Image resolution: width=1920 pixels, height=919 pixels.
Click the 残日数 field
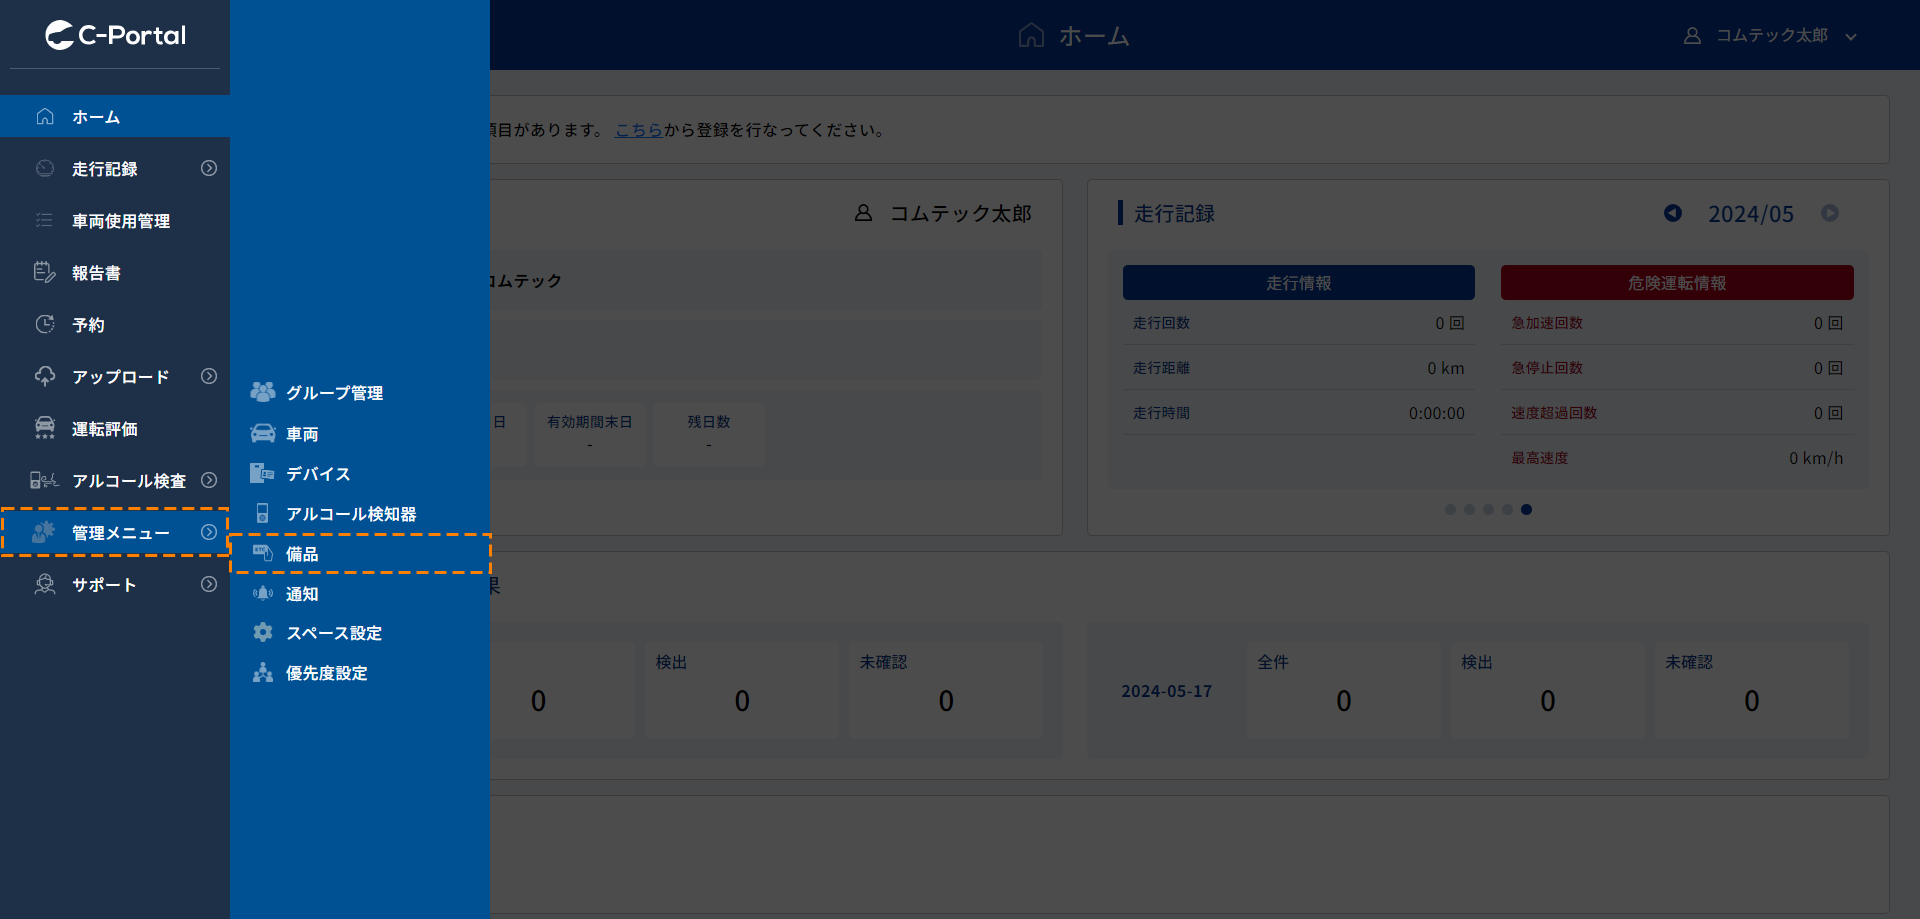tap(709, 434)
